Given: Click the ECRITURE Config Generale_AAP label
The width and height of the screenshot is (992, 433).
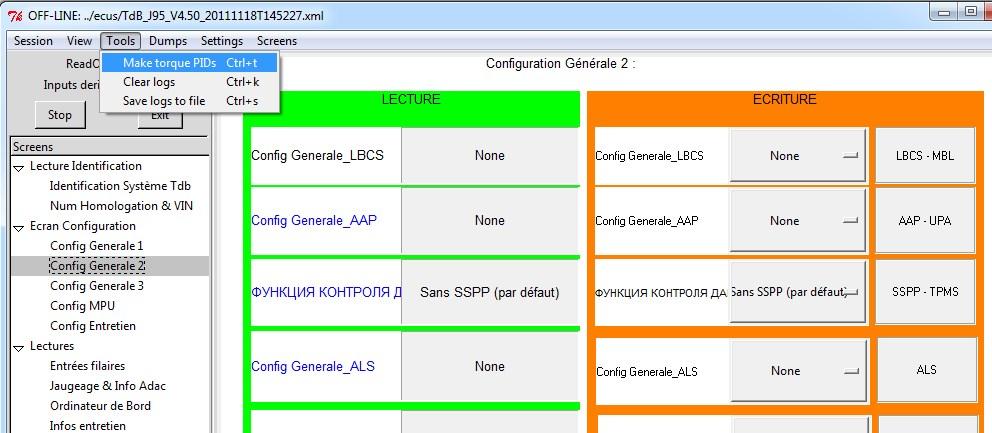Looking at the screenshot, I should [x=647, y=221].
